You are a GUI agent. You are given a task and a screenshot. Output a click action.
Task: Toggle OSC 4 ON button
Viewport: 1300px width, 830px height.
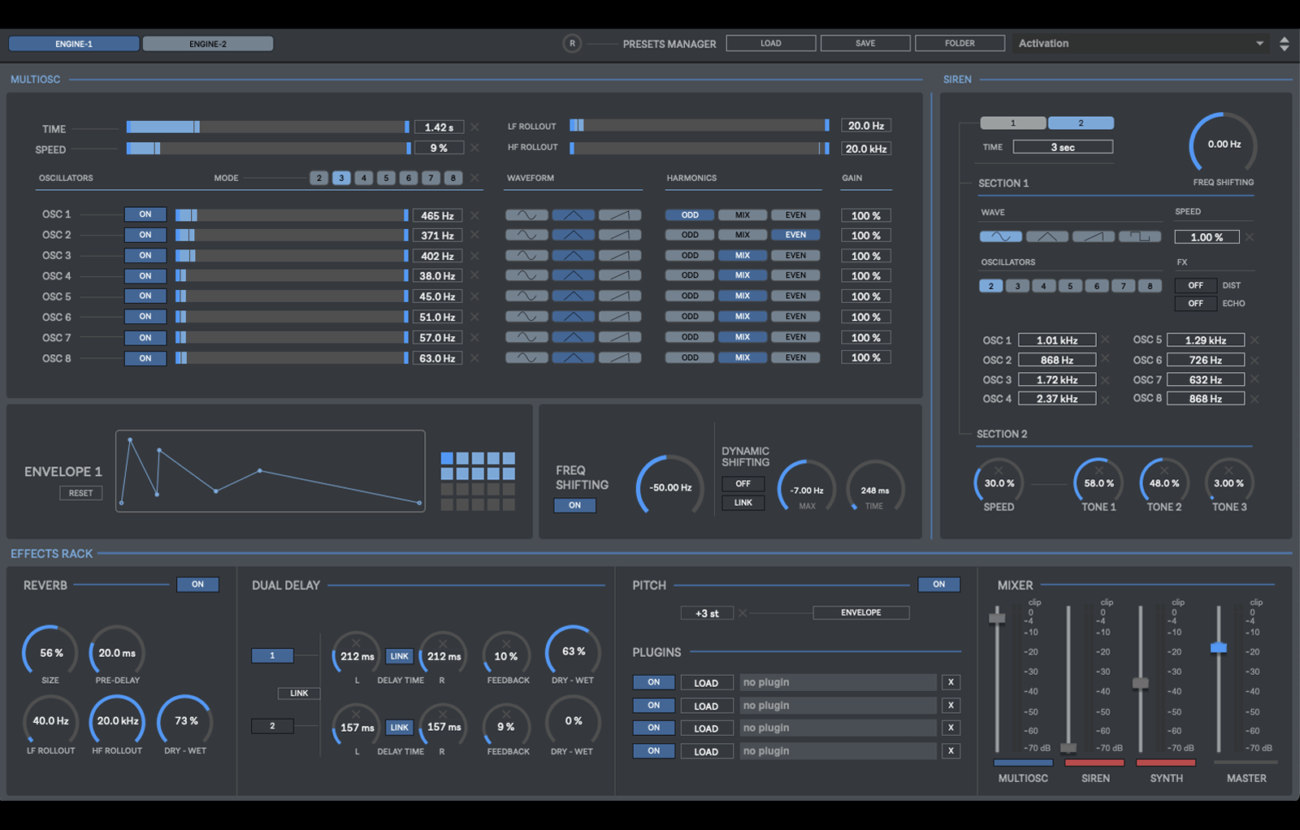[x=145, y=276]
